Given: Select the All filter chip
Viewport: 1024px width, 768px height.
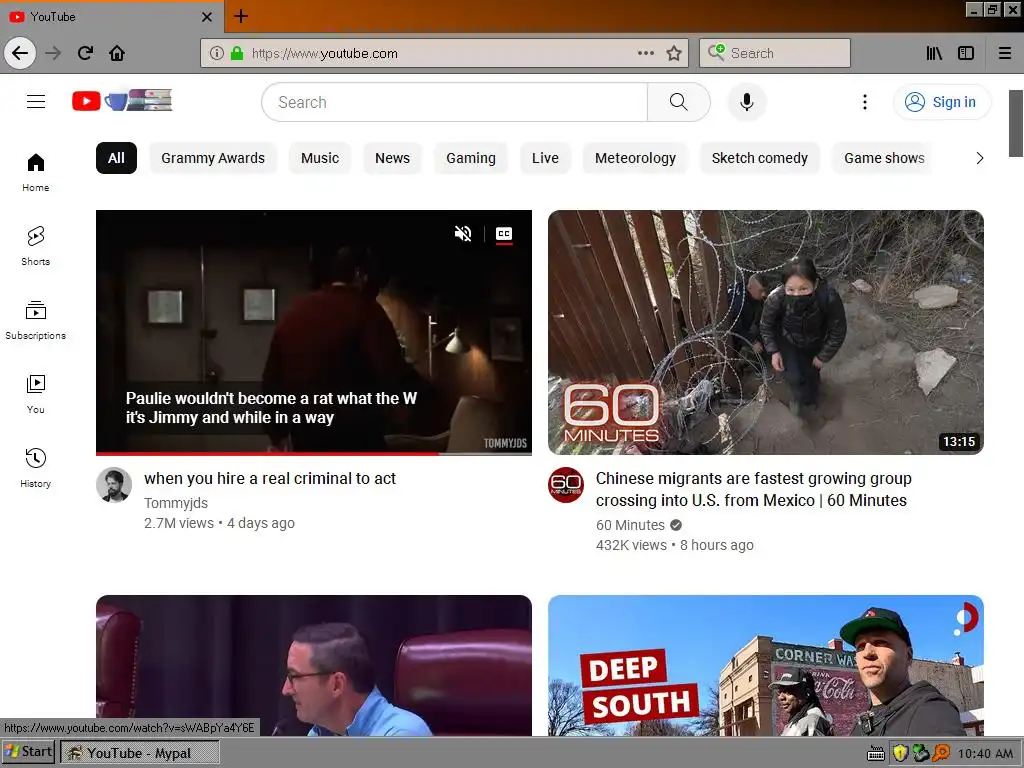Looking at the screenshot, I should (116, 158).
